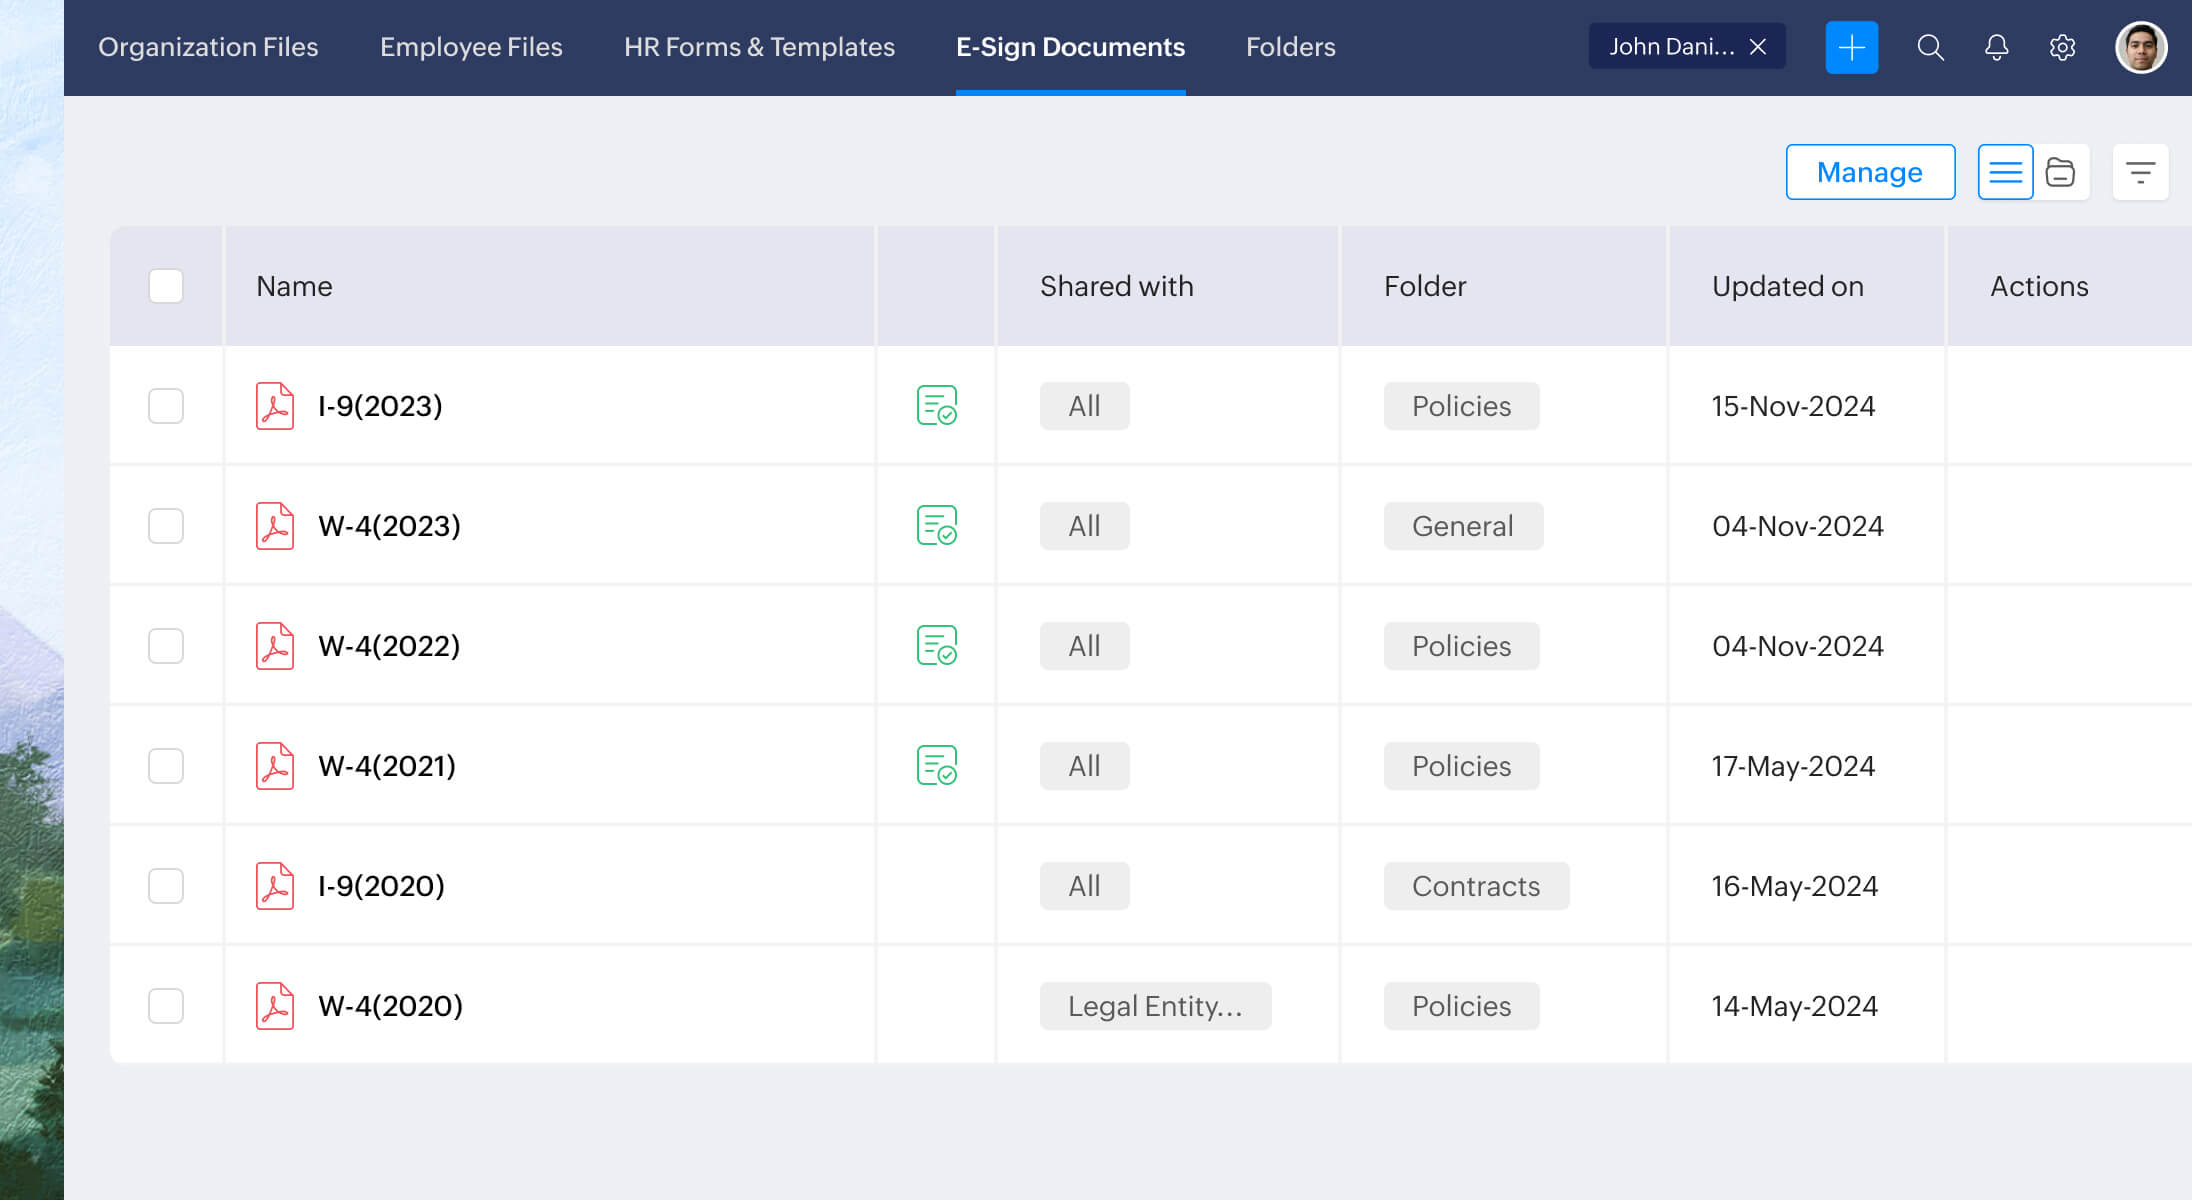The image size is (2192, 1200).
Task: Open the W-4(2022) document name
Action: [389, 645]
